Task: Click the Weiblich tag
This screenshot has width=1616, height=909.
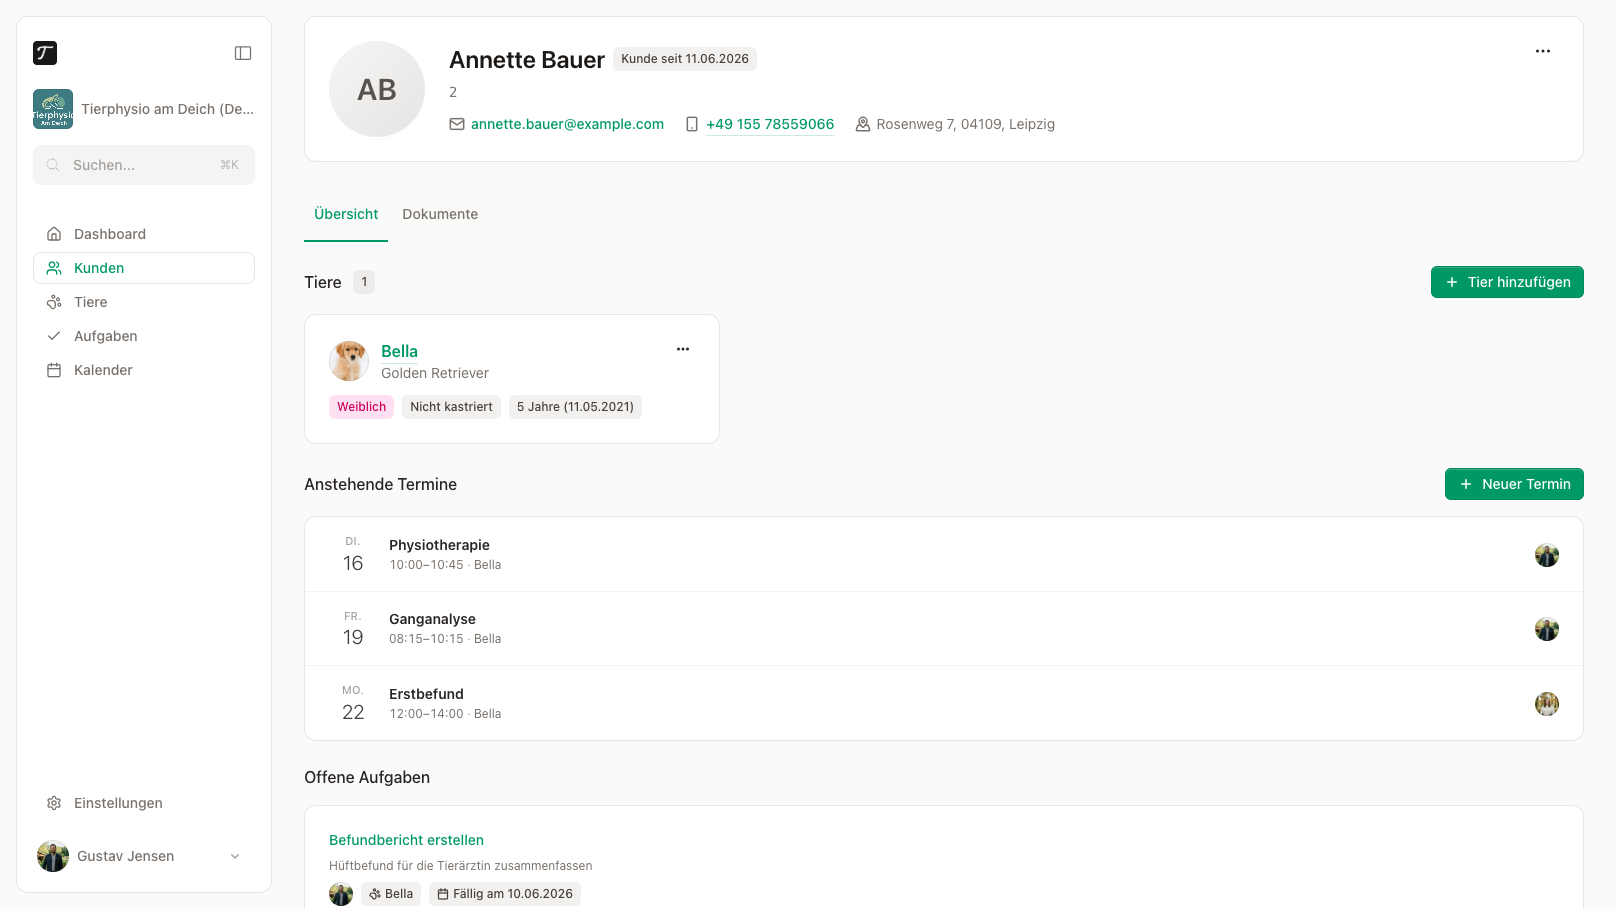Action: (361, 407)
